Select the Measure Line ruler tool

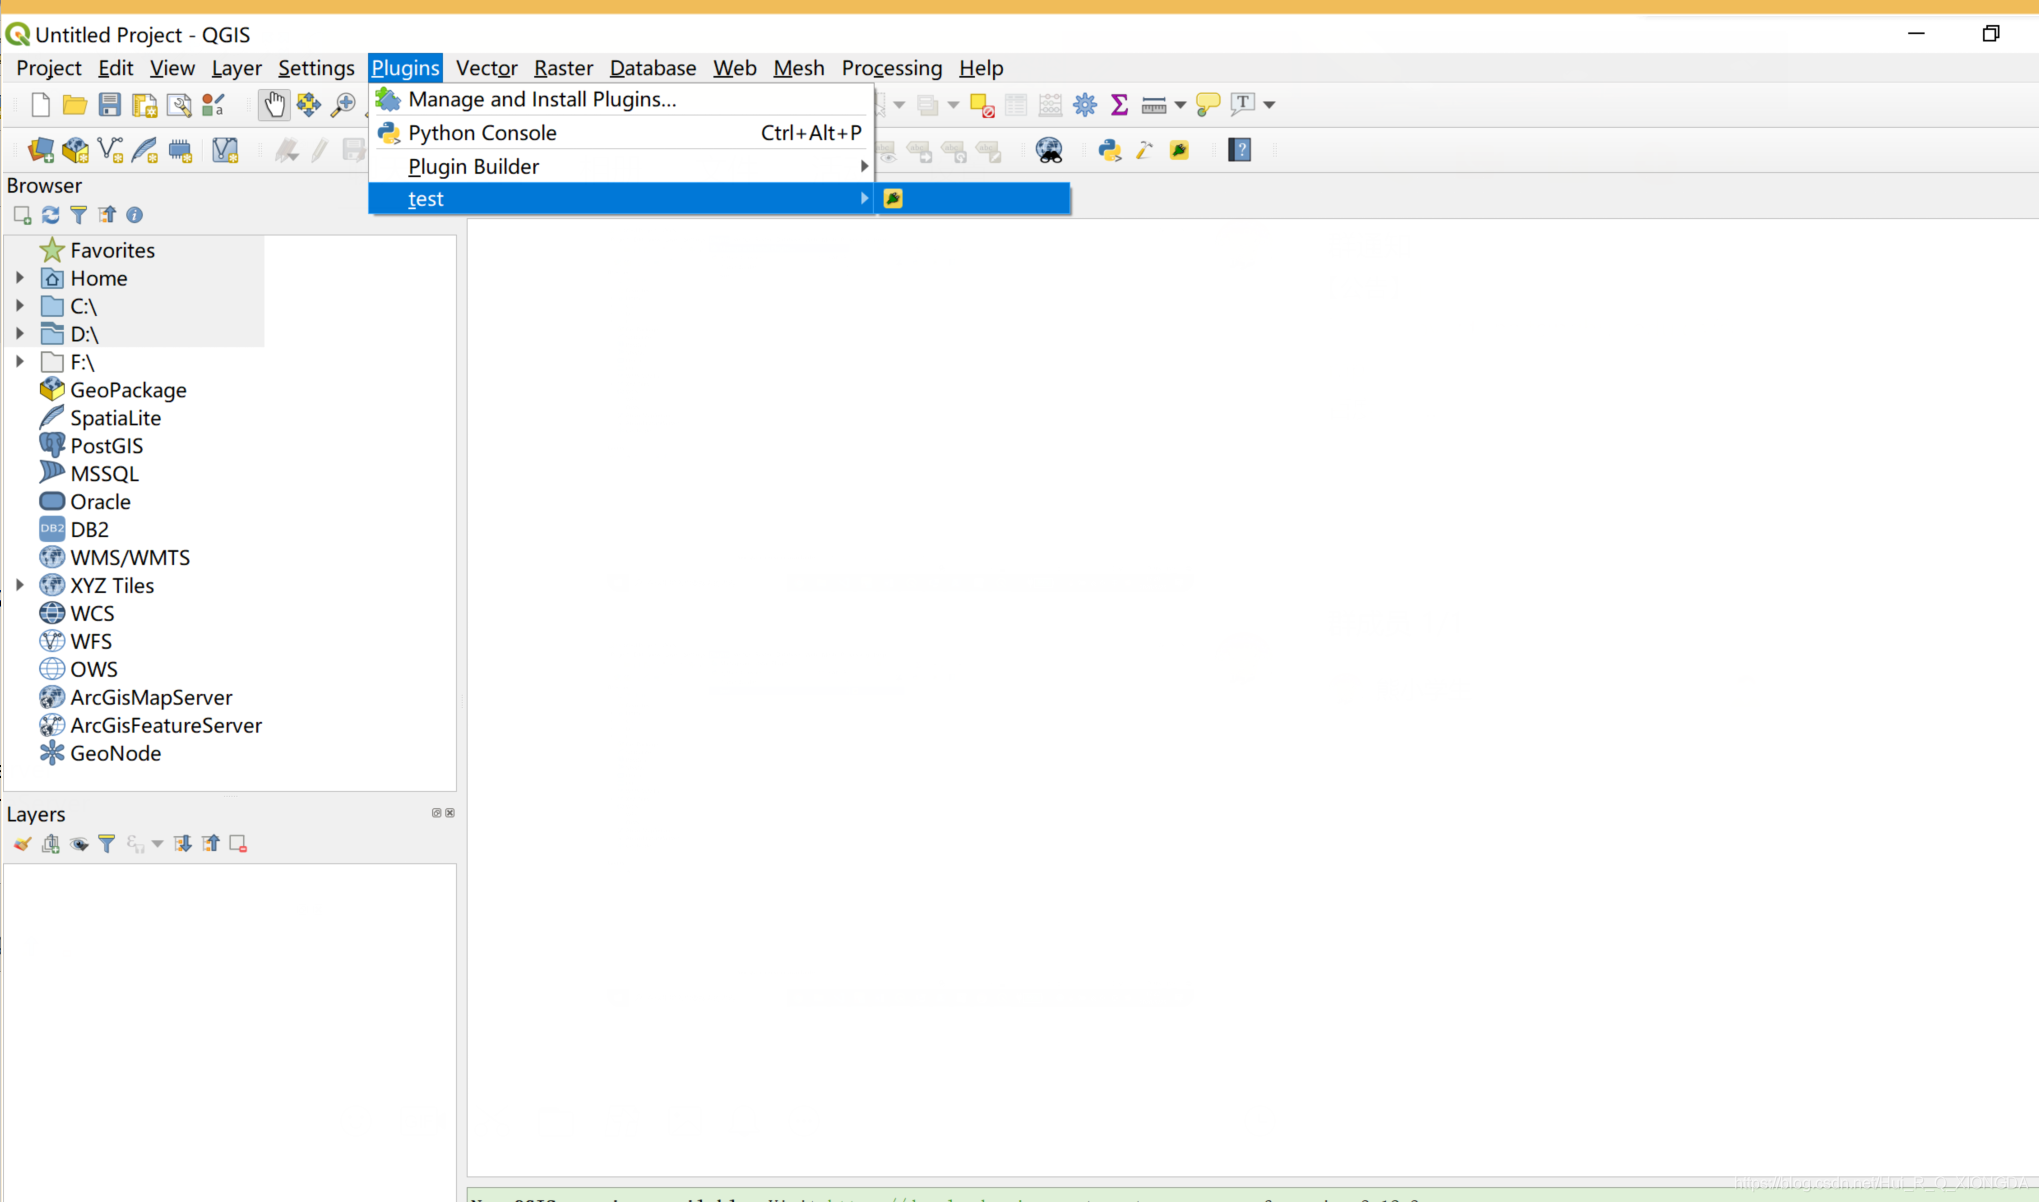click(x=1154, y=104)
